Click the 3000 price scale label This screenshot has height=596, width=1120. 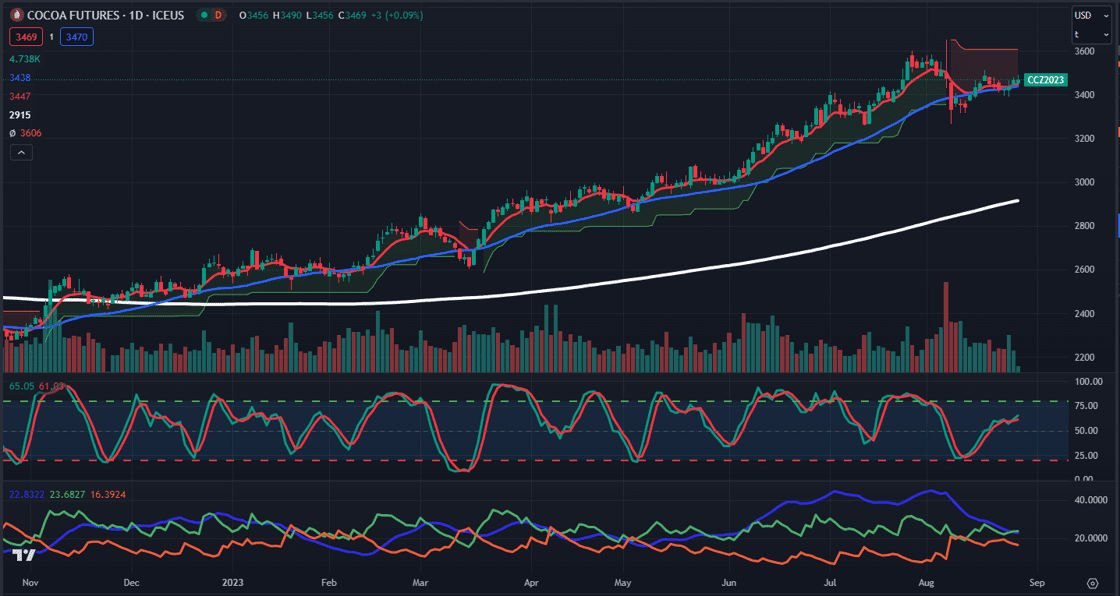1085,182
